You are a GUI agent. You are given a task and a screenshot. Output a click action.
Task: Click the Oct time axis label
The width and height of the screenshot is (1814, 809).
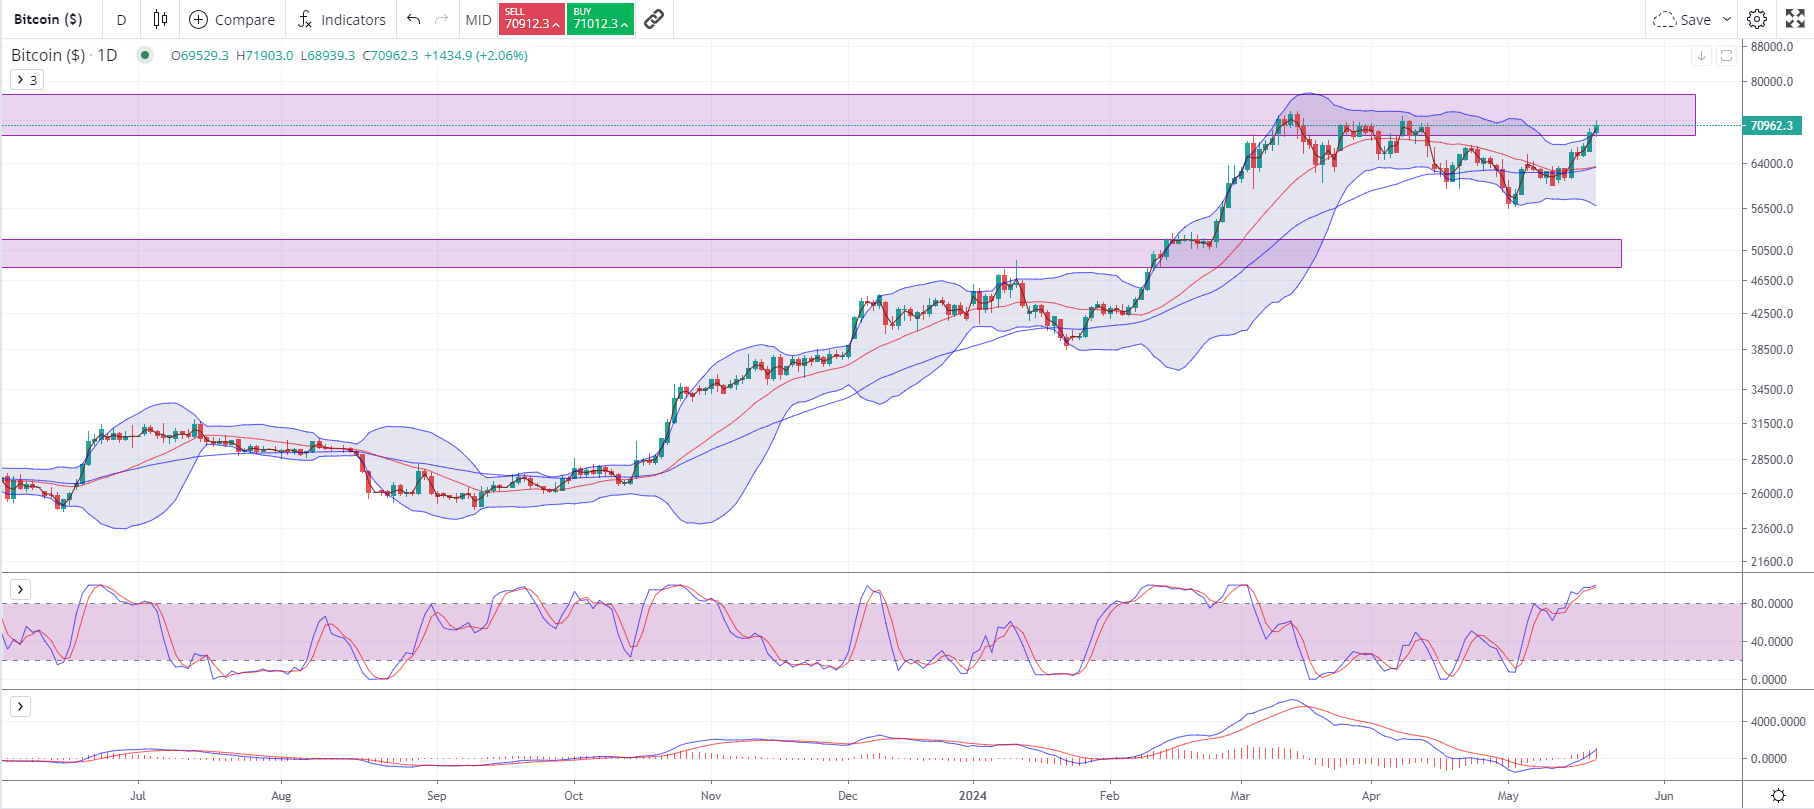(573, 796)
